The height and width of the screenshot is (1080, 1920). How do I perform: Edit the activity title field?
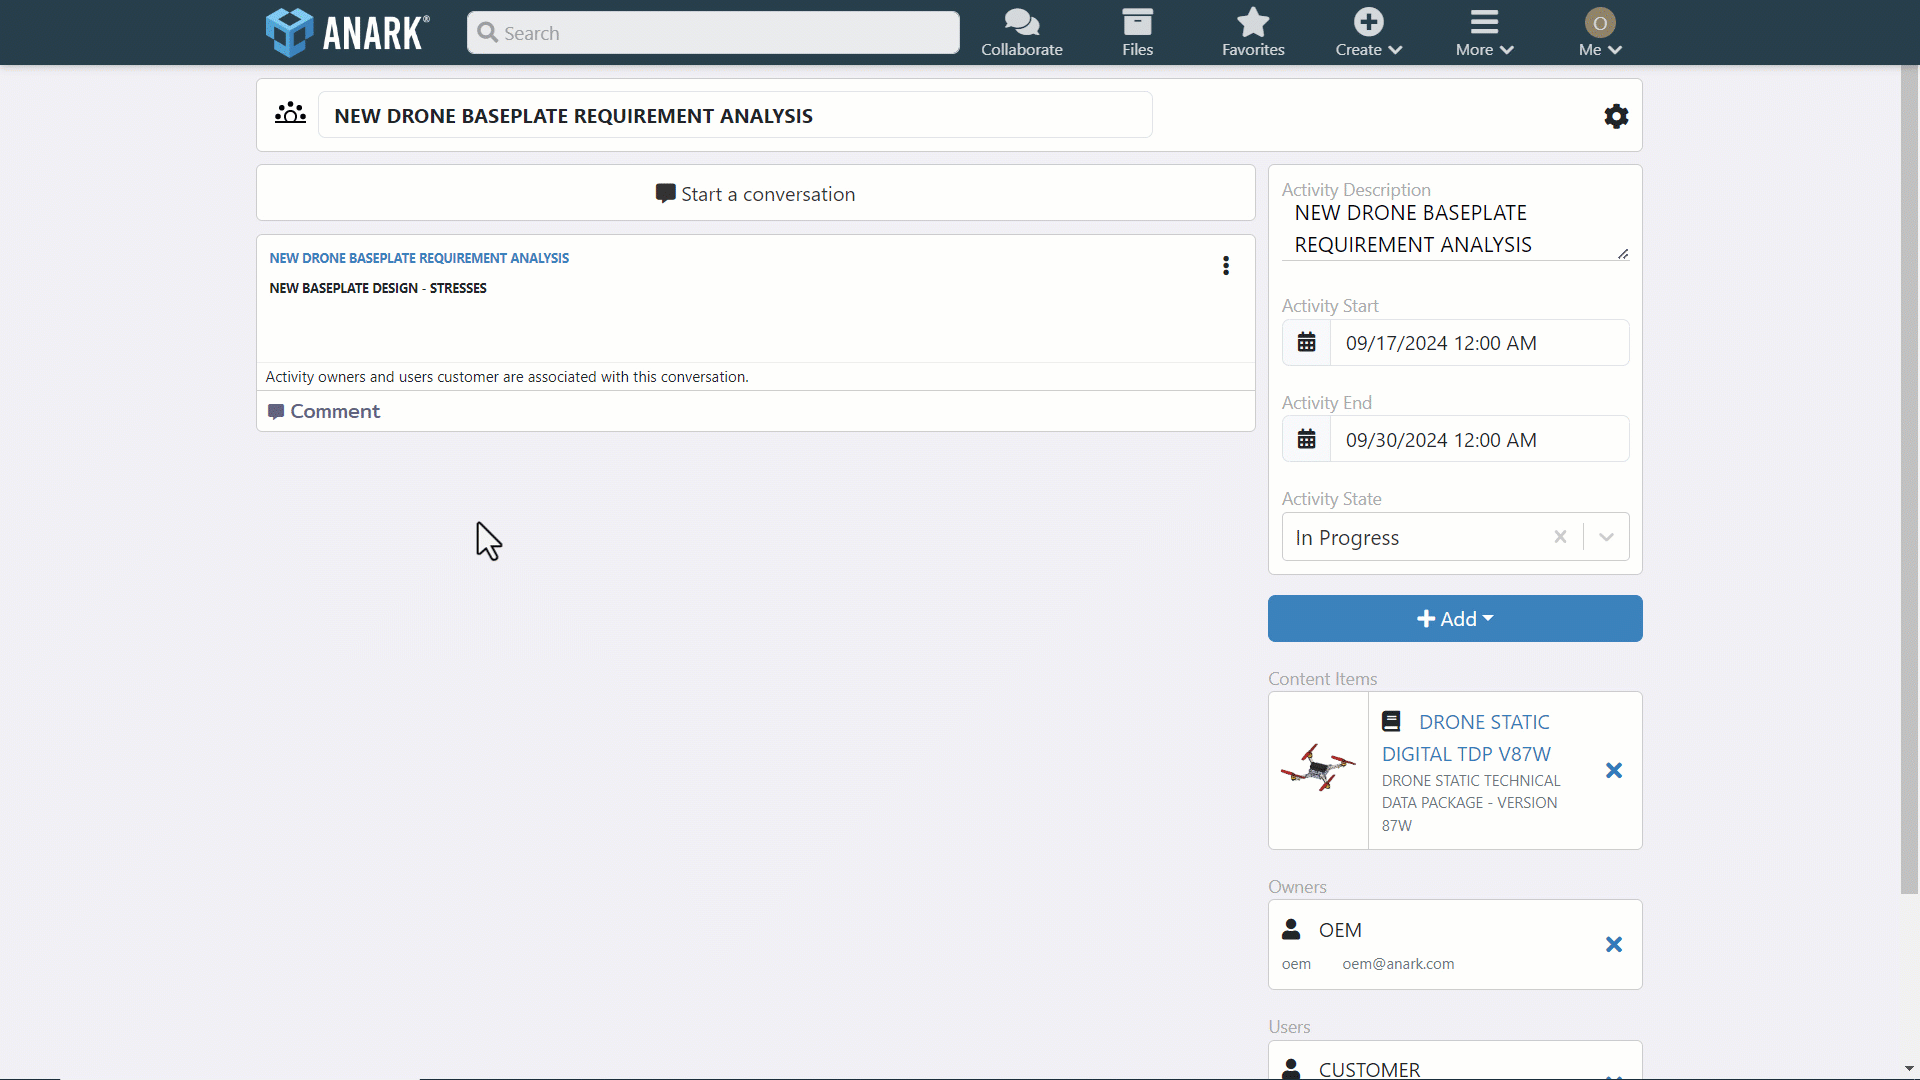(x=735, y=115)
